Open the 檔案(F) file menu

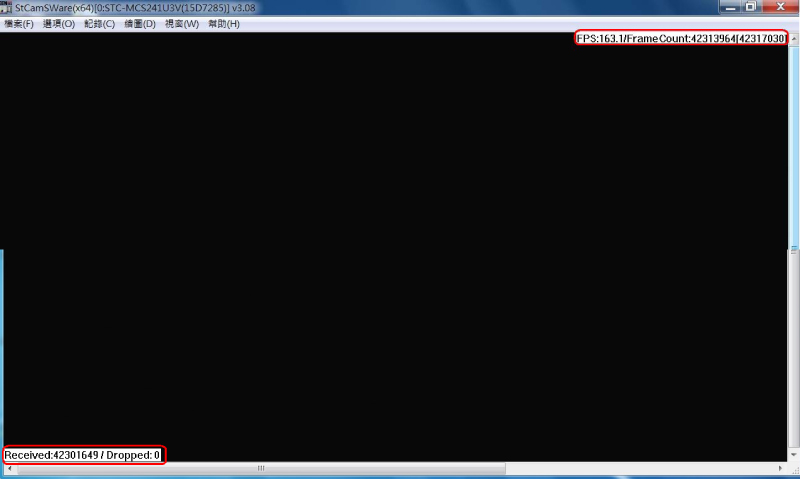pos(19,24)
